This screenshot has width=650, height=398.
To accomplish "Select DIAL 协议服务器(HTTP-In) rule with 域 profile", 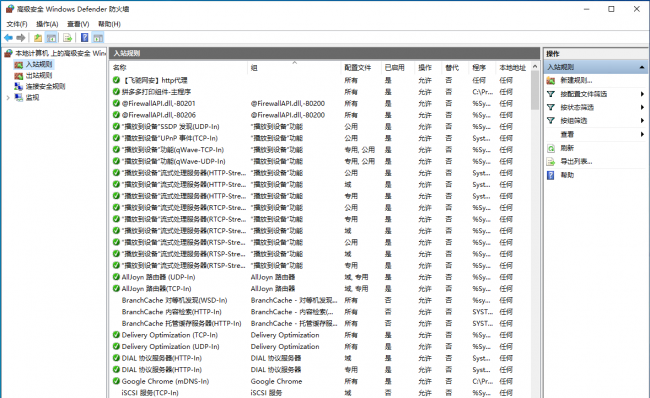I will pyautogui.click(x=162, y=358).
